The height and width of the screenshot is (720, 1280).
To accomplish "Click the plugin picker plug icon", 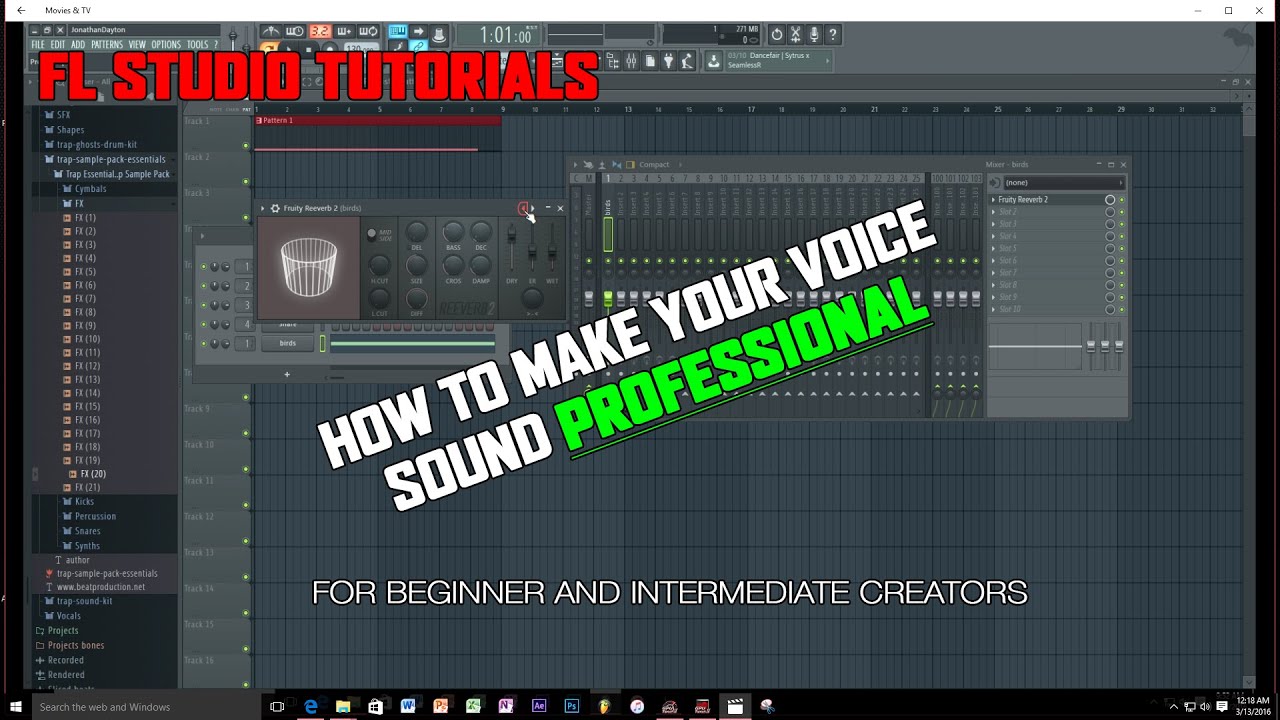I will click(669, 61).
